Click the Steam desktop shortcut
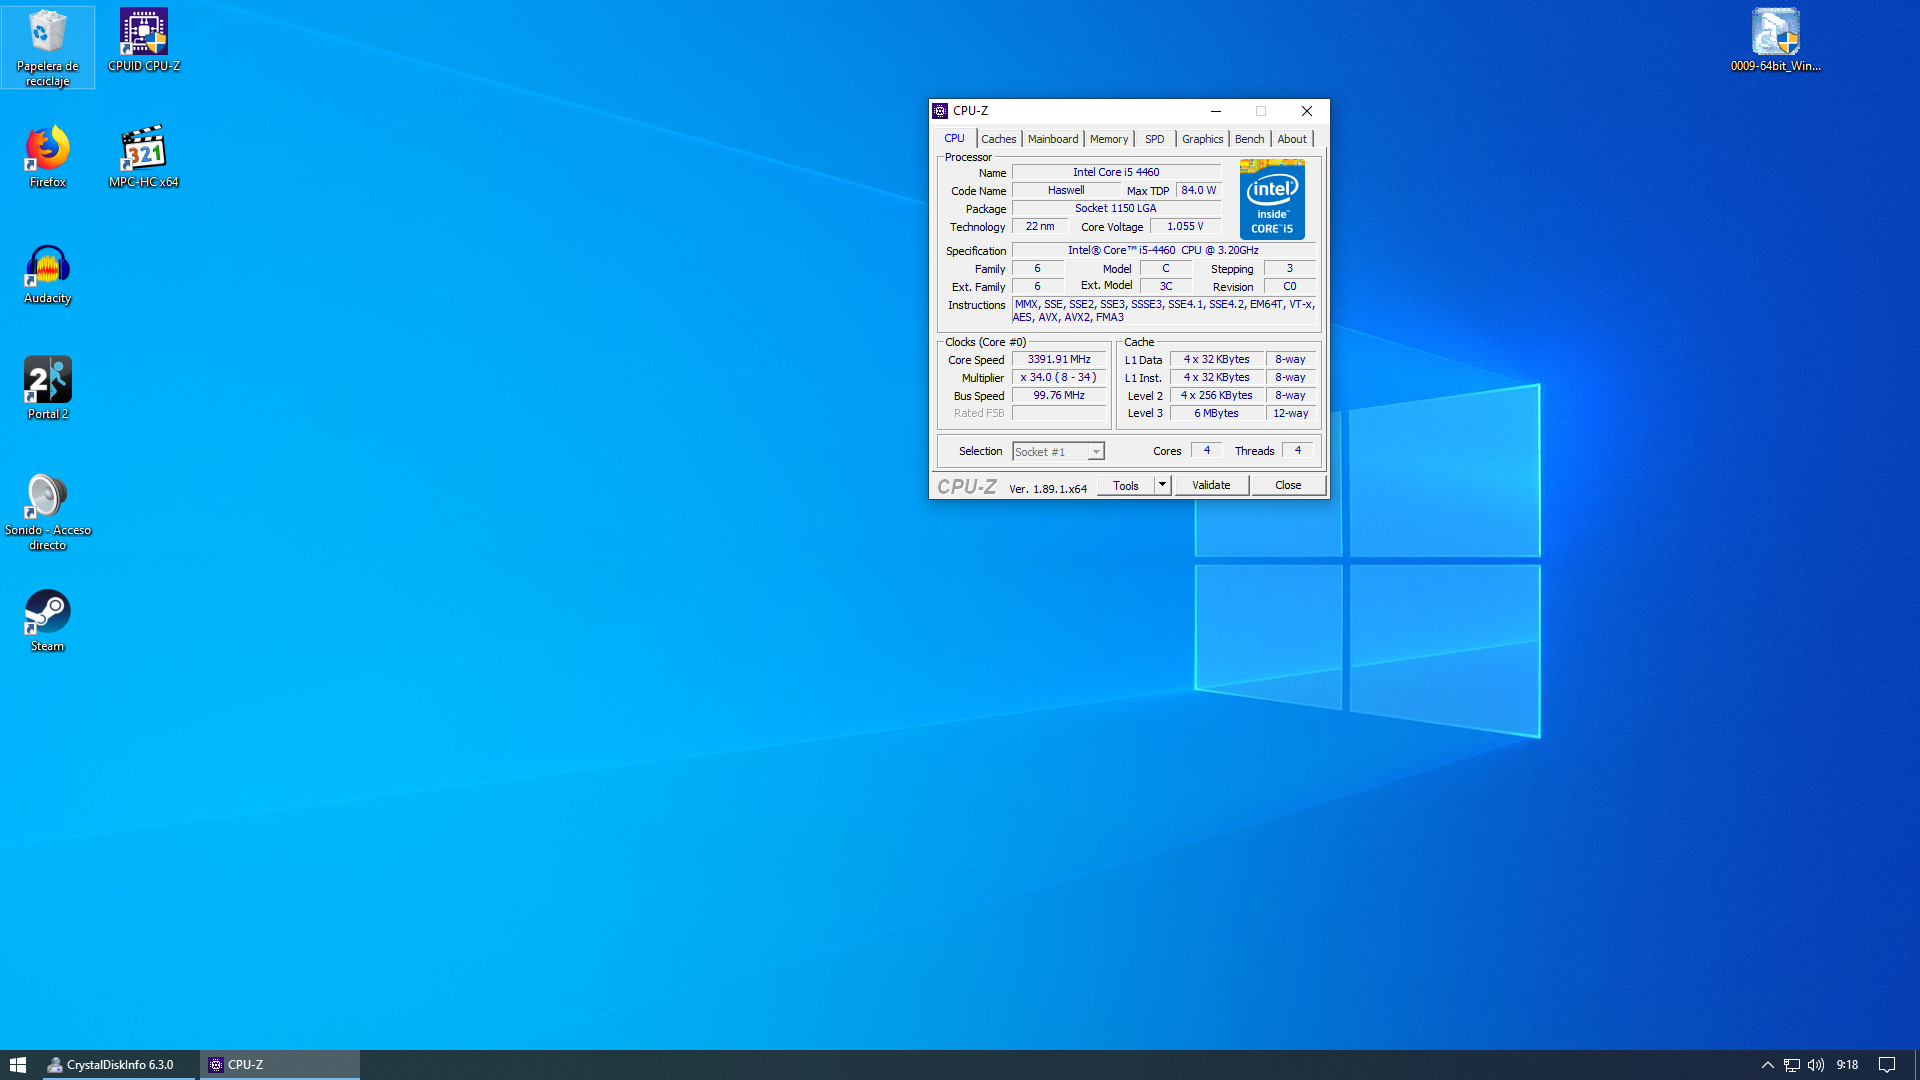1920x1080 pixels. (47, 620)
